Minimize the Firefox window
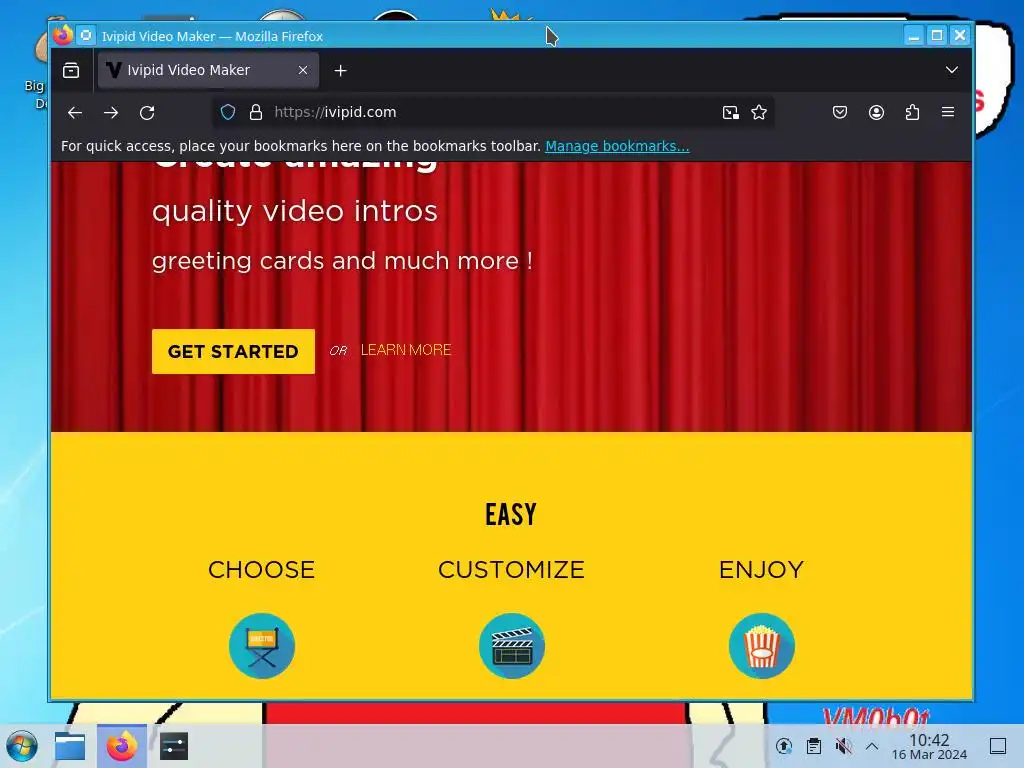This screenshot has height=768, width=1024. click(914, 35)
